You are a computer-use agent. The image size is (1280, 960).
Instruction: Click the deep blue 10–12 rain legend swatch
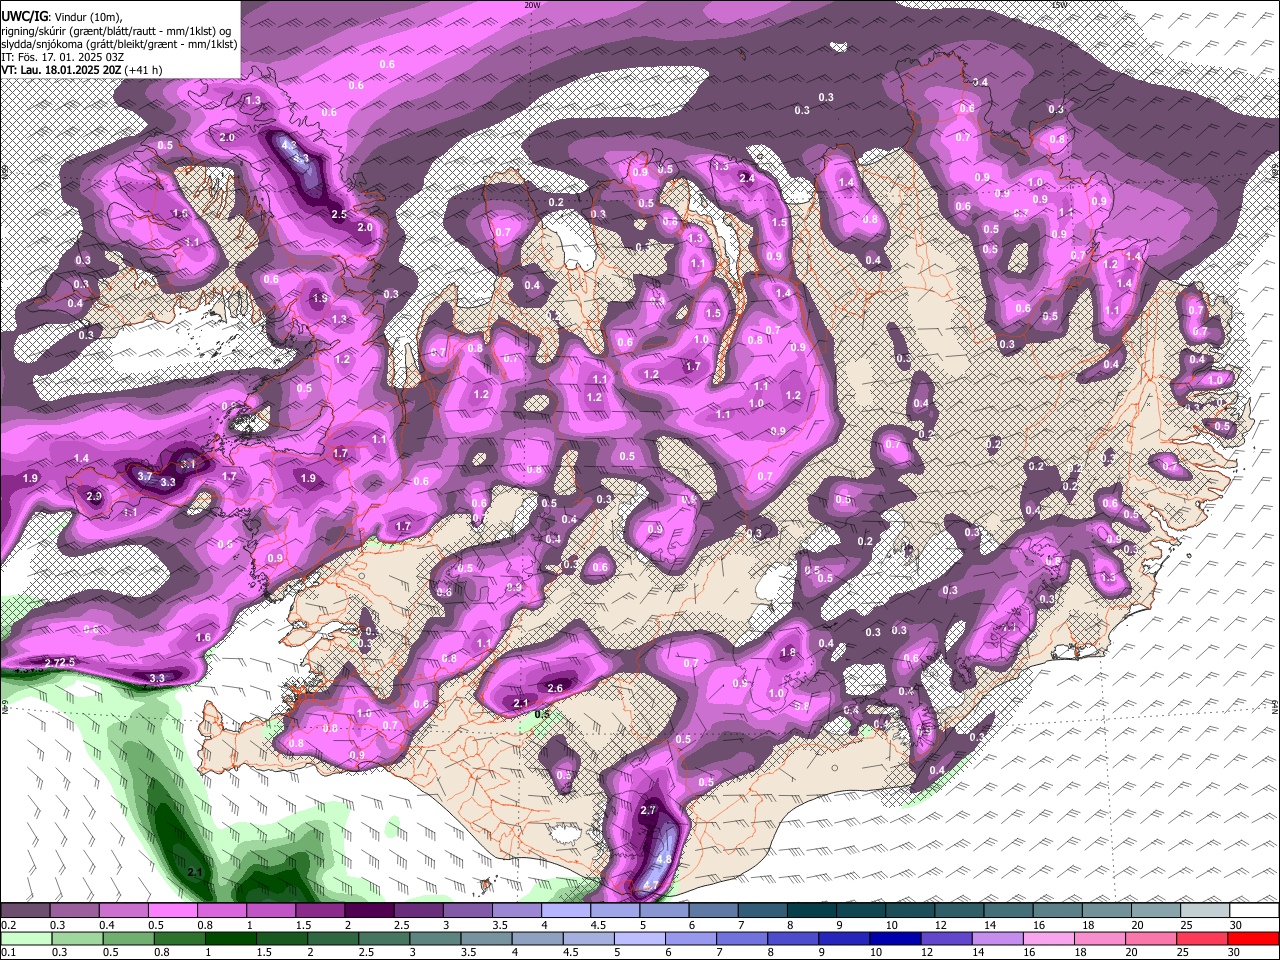[894, 938]
